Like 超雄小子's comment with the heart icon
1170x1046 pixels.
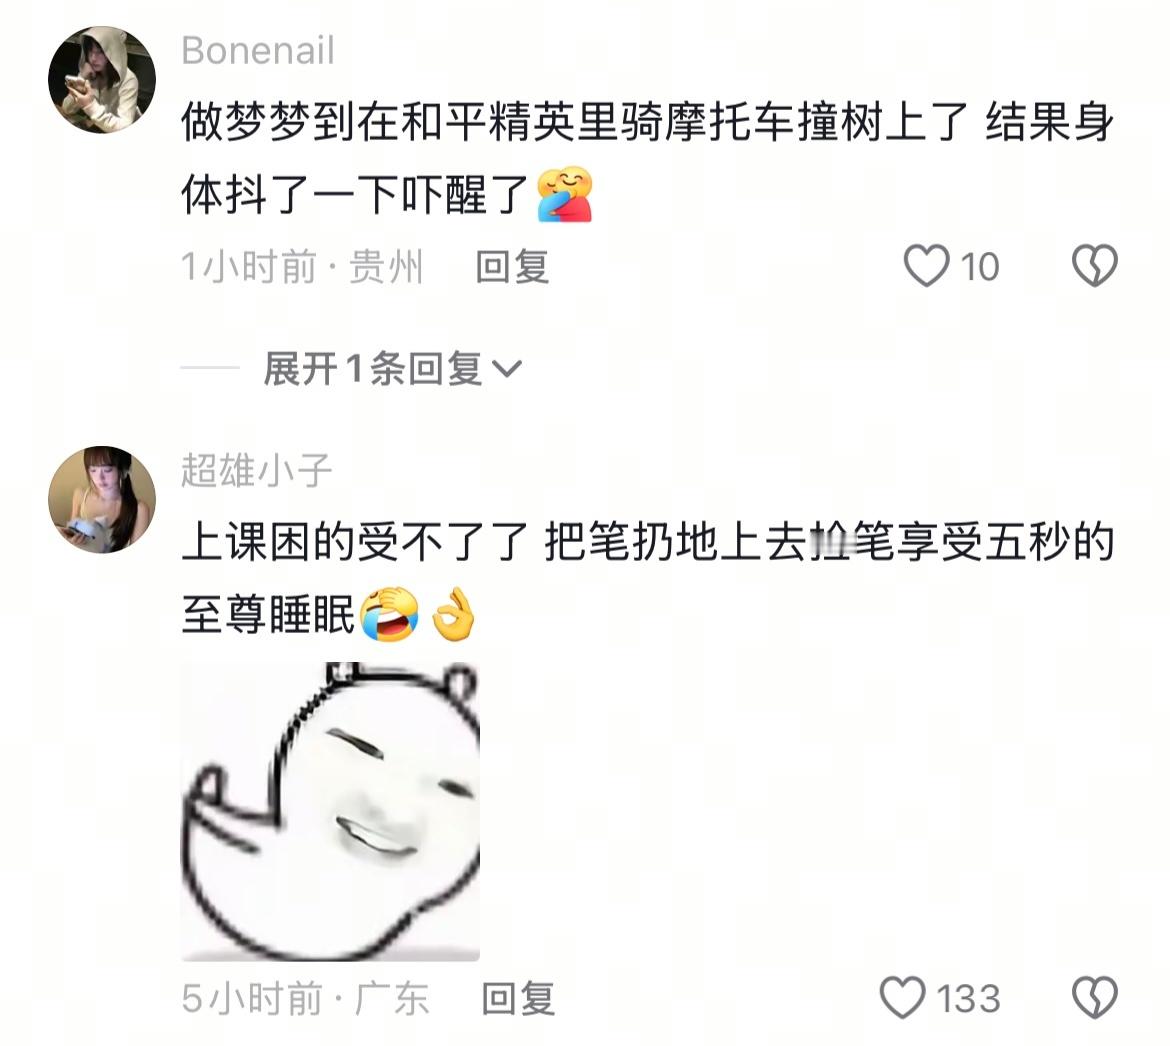903,998
